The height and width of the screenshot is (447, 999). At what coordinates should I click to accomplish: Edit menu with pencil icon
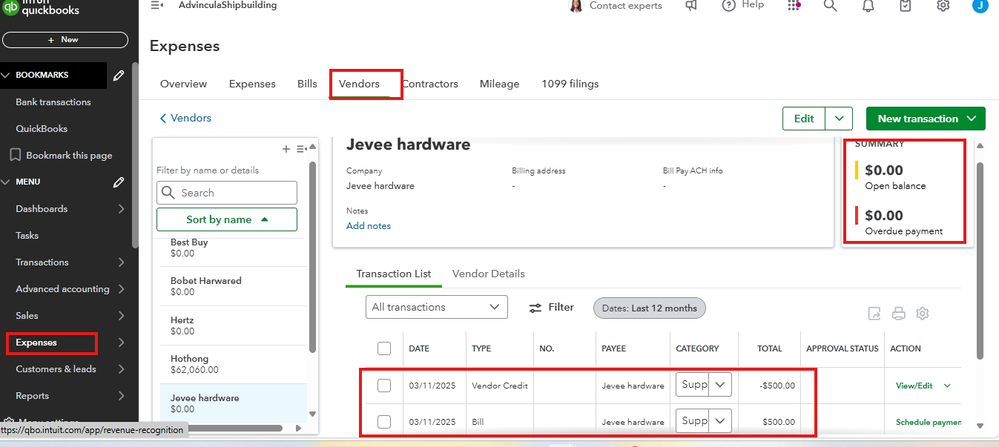coord(119,182)
